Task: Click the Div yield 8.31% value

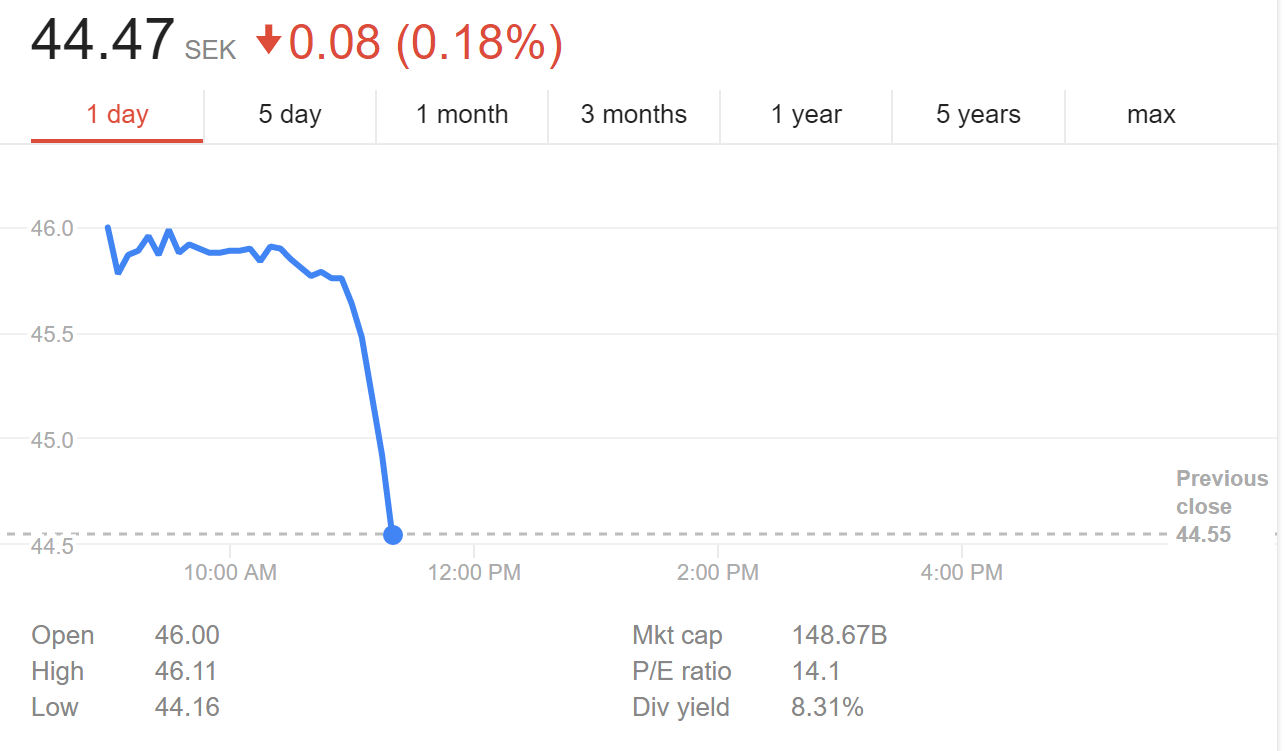Action: (827, 708)
